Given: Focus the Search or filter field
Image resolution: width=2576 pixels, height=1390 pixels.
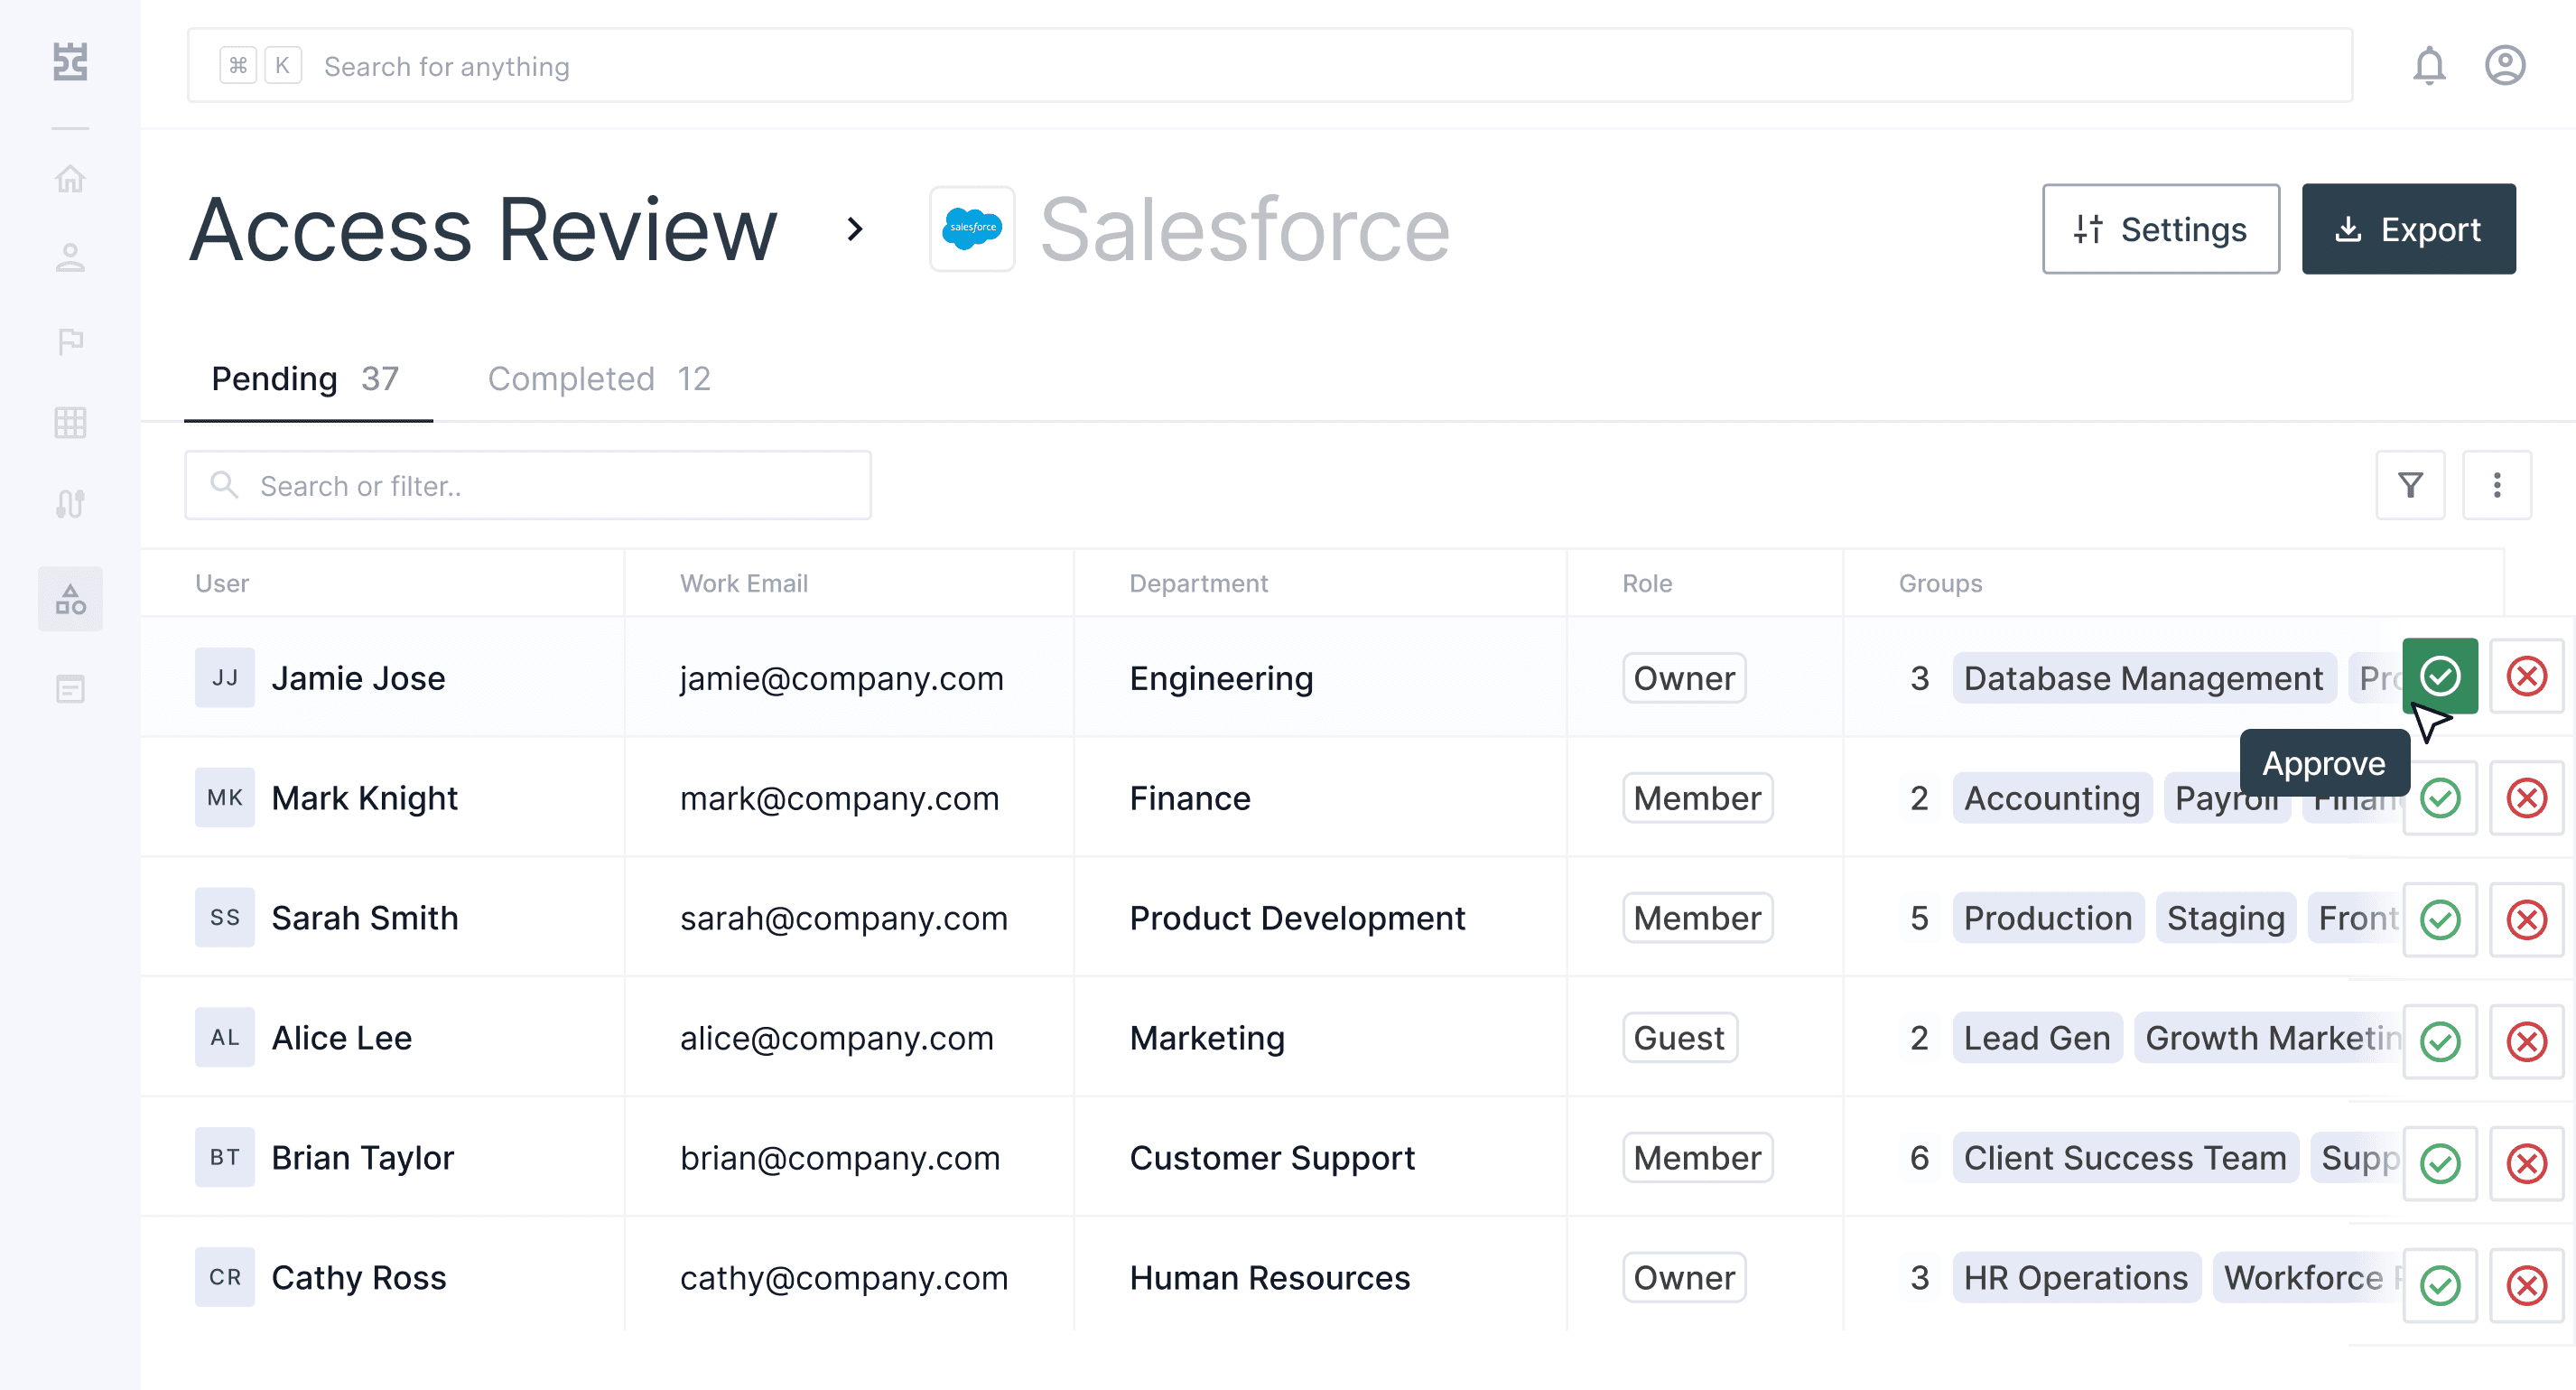Looking at the screenshot, I should click(528, 485).
